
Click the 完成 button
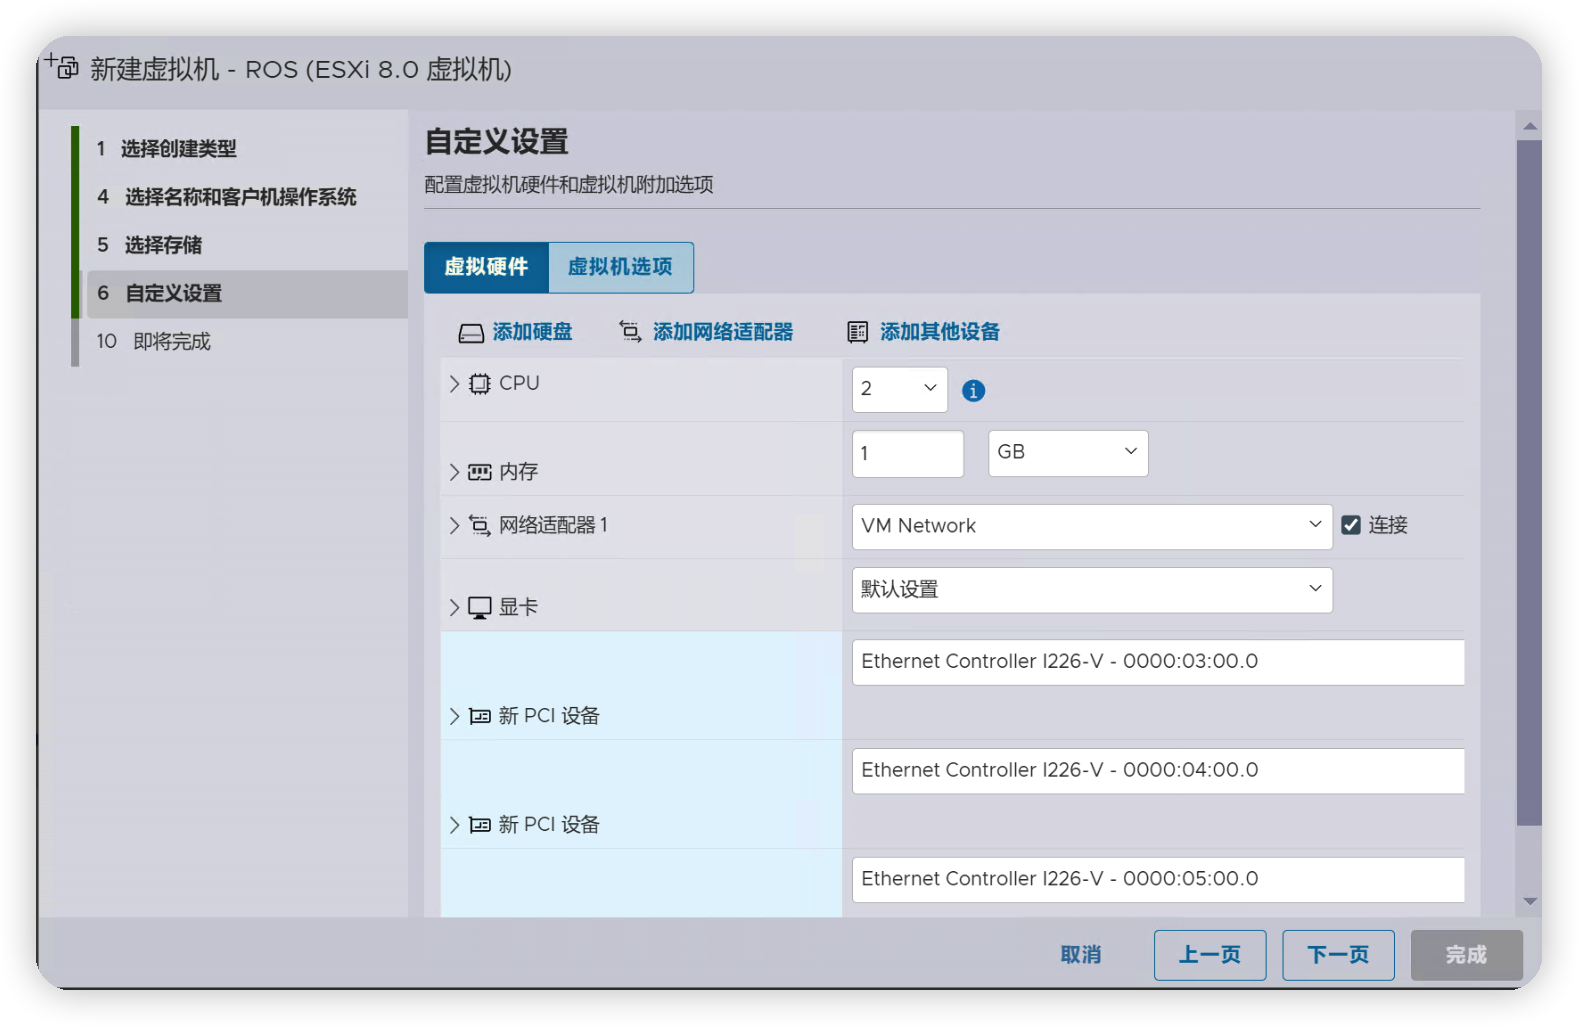coord(1467,956)
